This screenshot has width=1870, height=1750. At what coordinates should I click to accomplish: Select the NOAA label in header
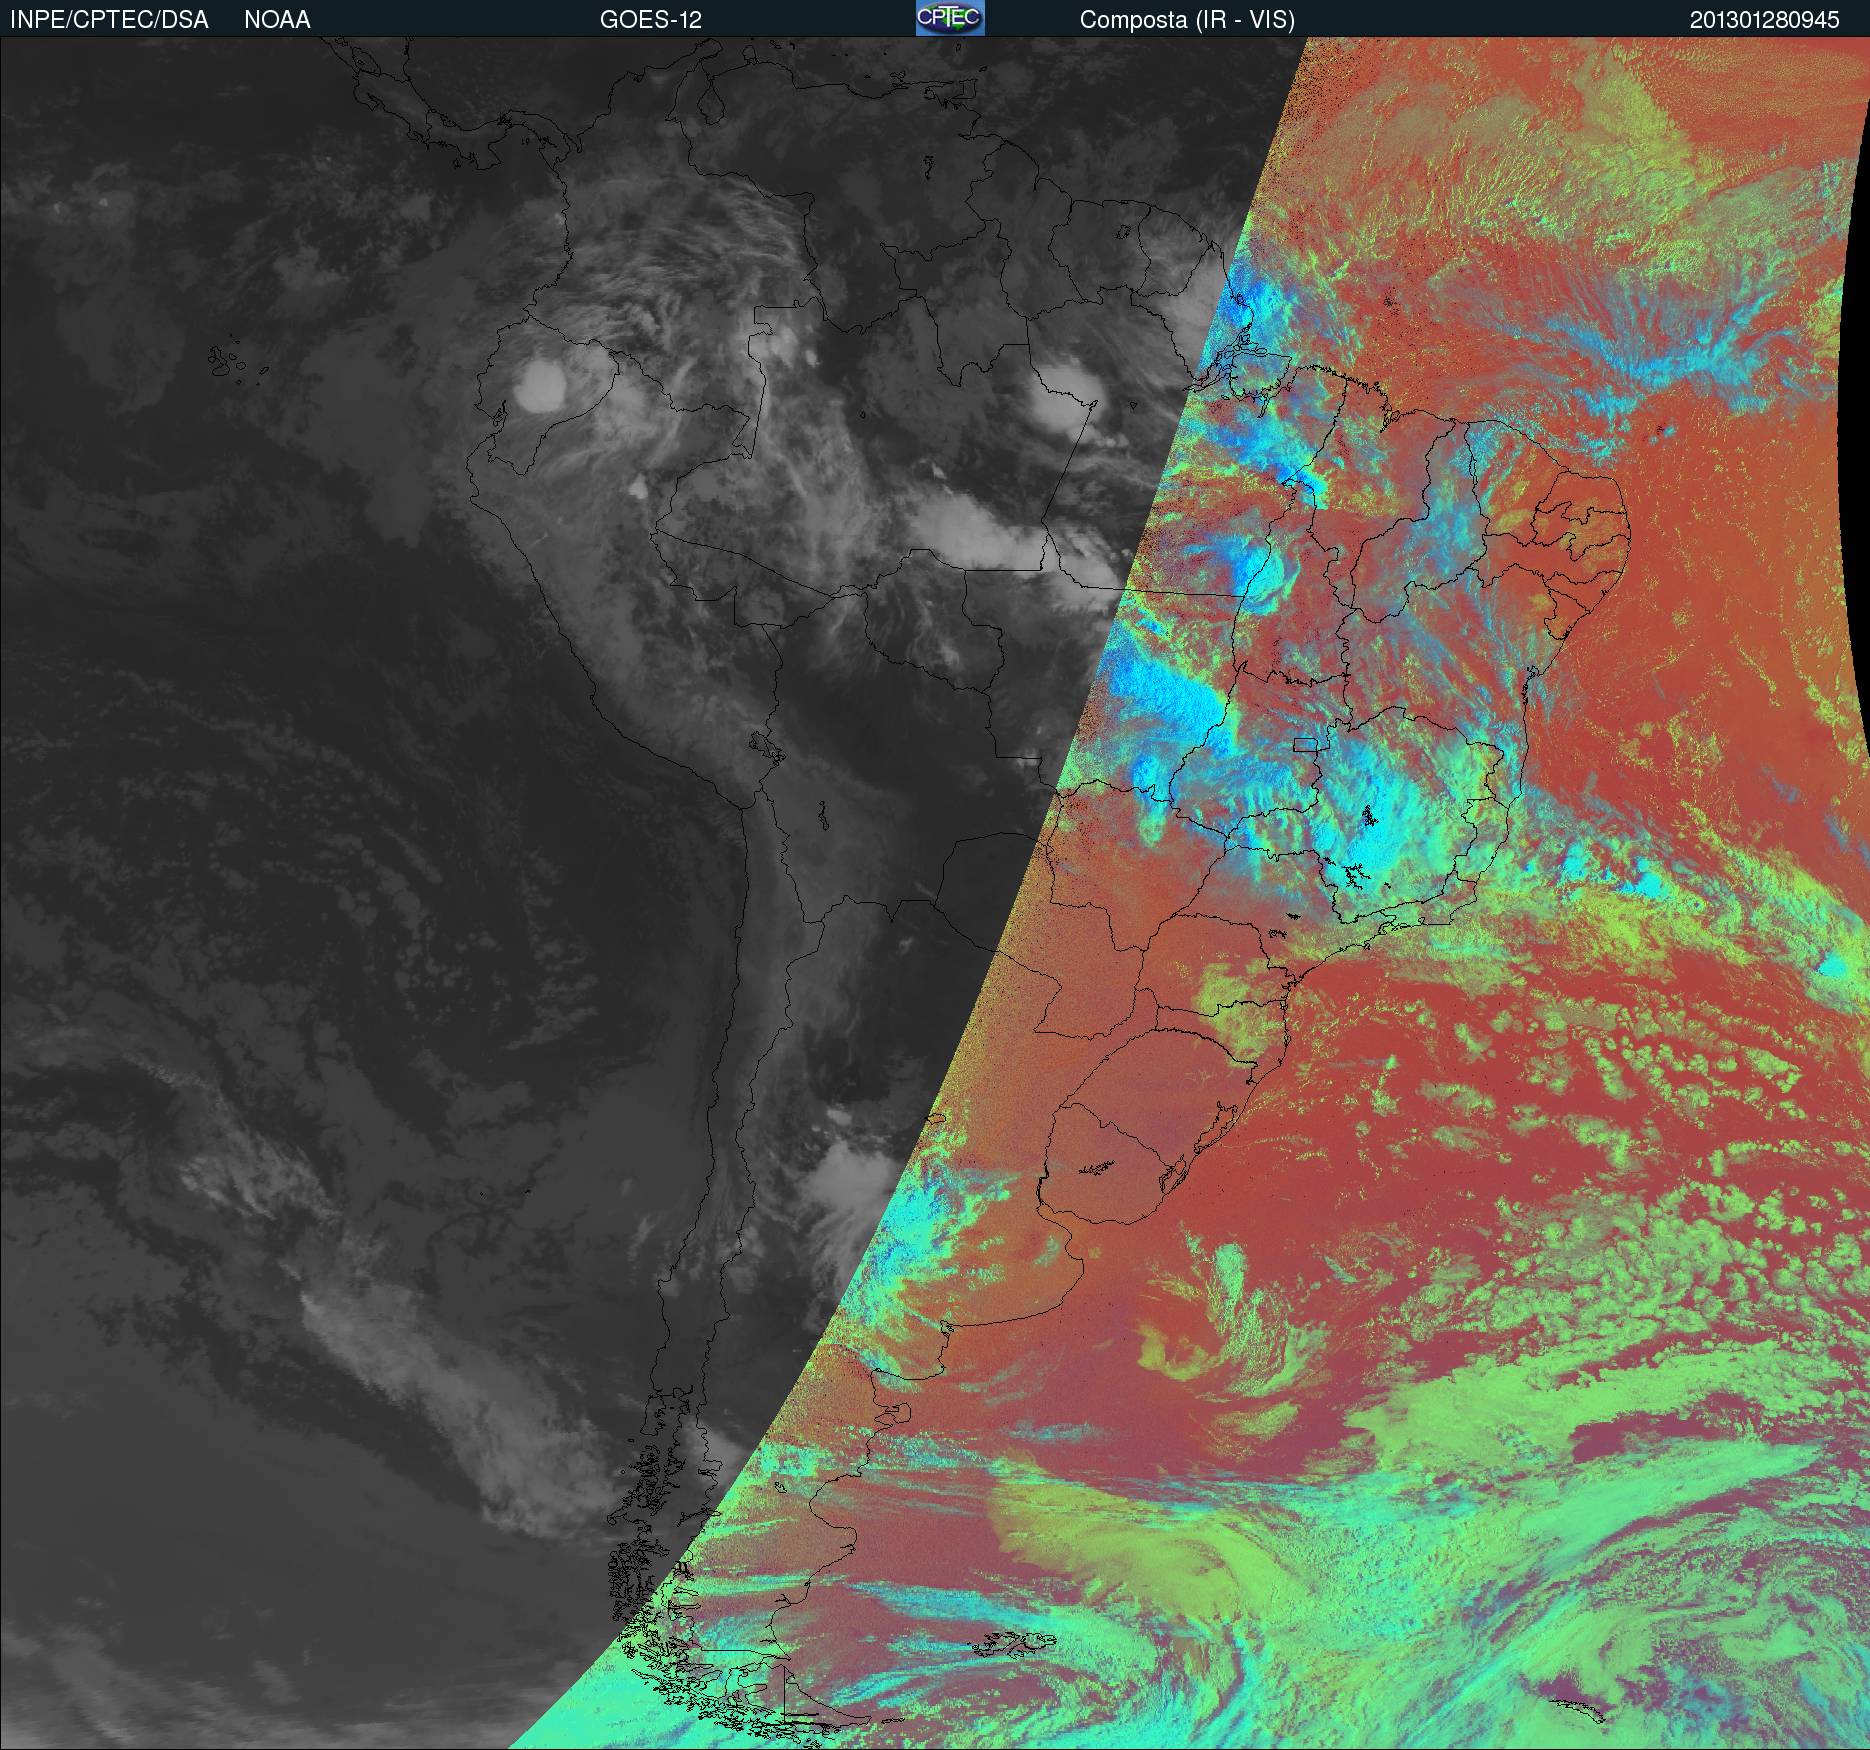277,20
